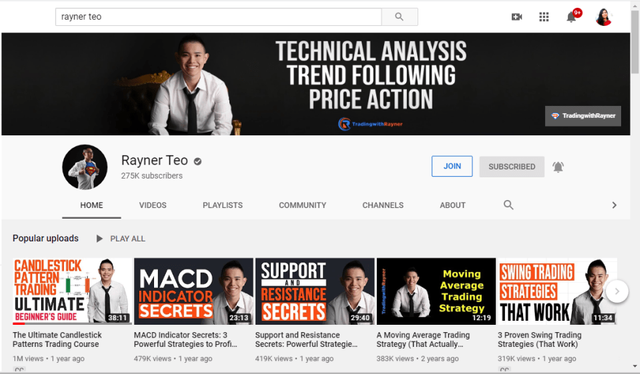The image size is (640, 374).
Task: Open the account avatar menu
Action: tap(604, 17)
